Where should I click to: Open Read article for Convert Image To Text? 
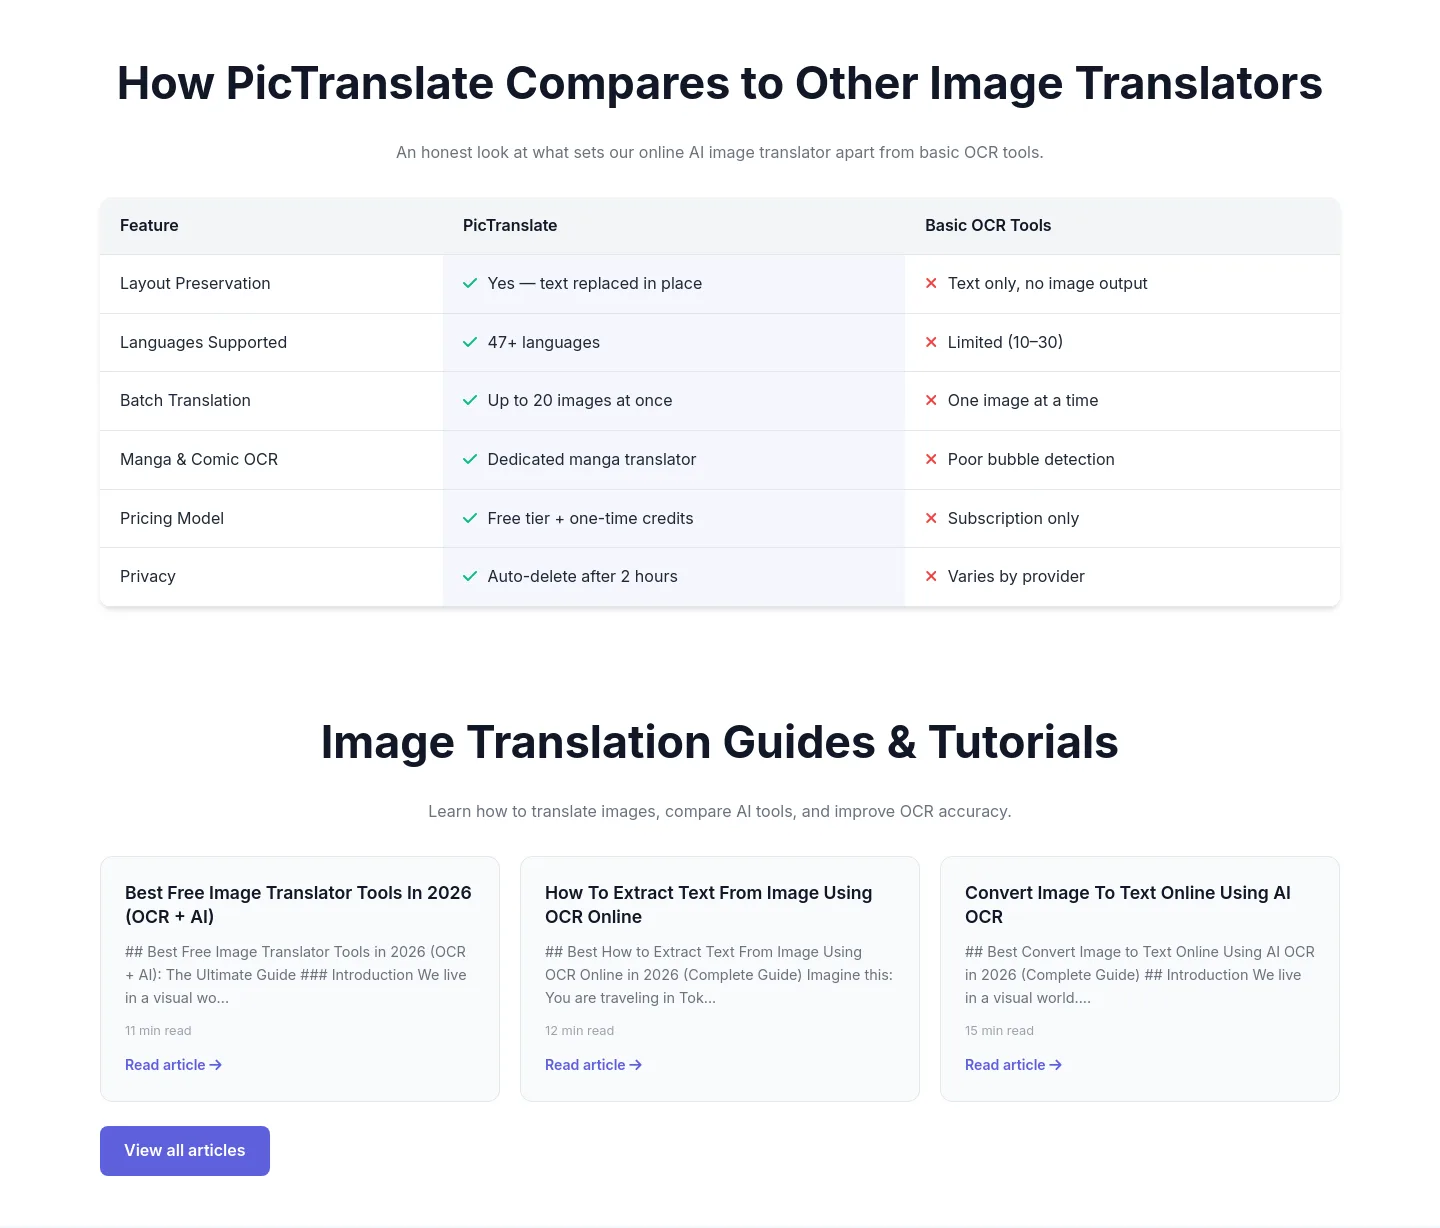pos(1013,1065)
